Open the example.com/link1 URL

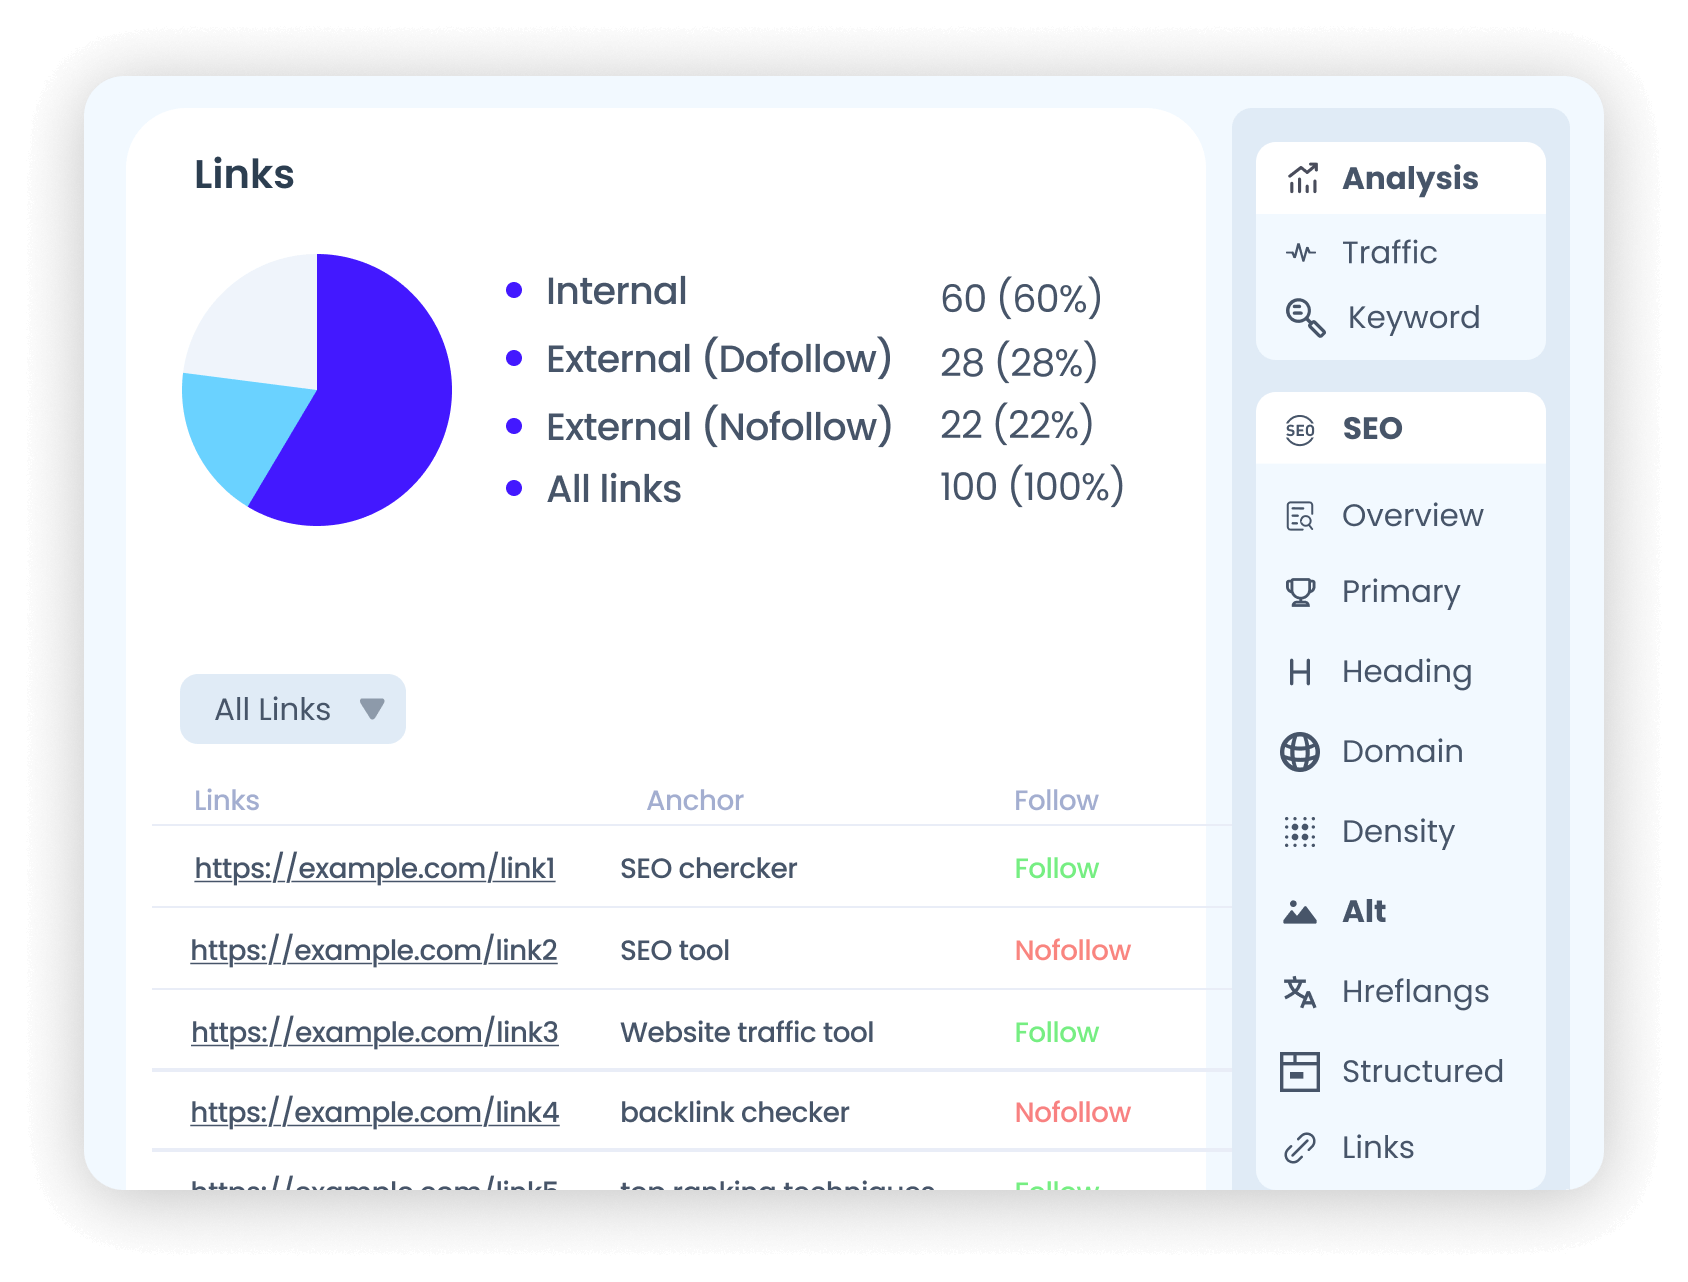[x=374, y=868]
